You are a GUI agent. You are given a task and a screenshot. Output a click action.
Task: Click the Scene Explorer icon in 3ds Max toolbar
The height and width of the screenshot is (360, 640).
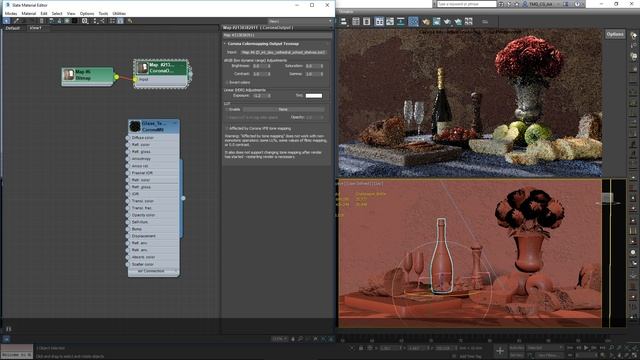[356, 21]
